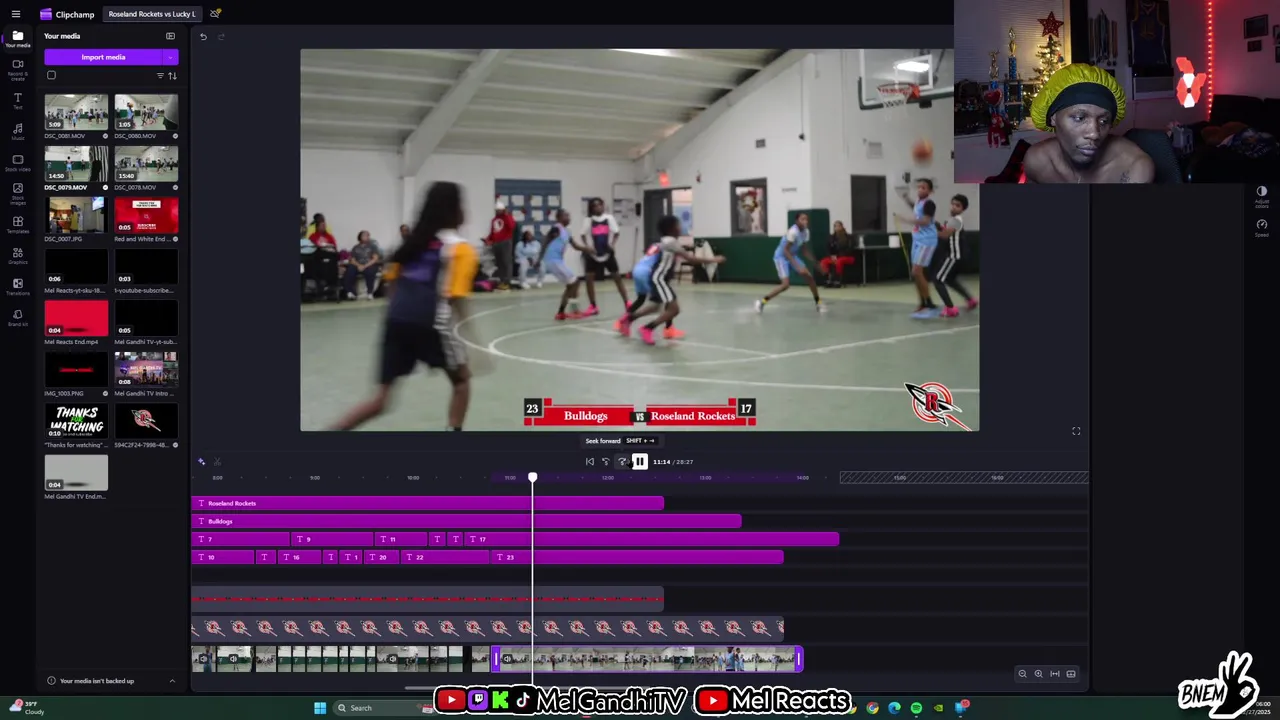Viewport: 1280px width, 720px height.
Task: Open the Music sidebar tab
Action: pyautogui.click(x=17, y=132)
